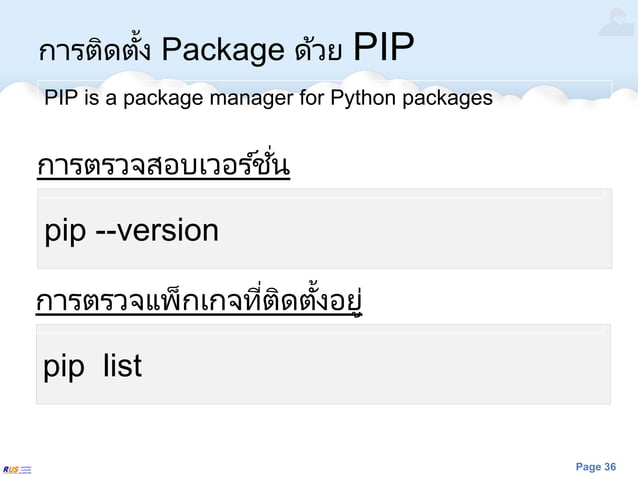This screenshot has height=478, width=638.
Task: Click 'pip' before '--version' in code box
Action: coord(65,232)
